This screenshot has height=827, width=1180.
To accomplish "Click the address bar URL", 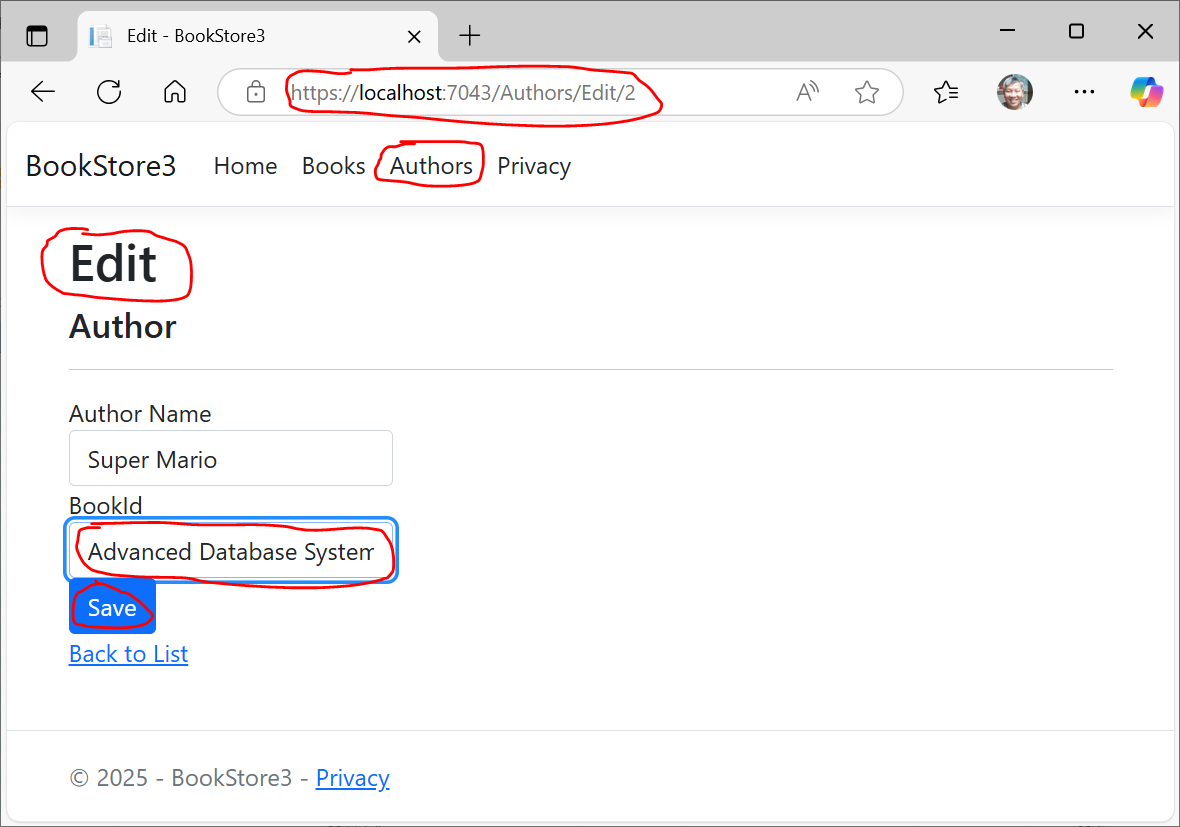I will [x=463, y=93].
